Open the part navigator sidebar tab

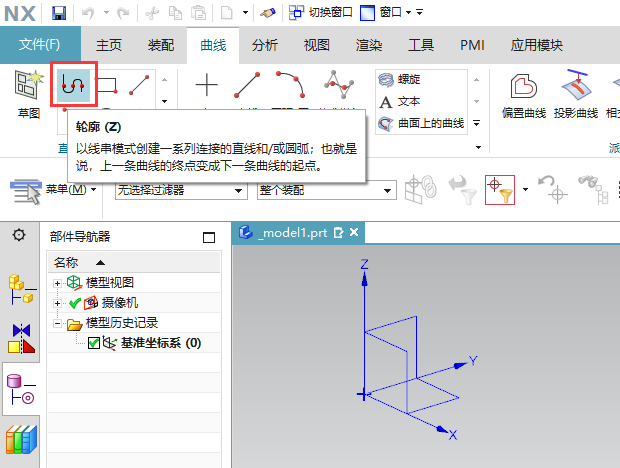pos(21,389)
